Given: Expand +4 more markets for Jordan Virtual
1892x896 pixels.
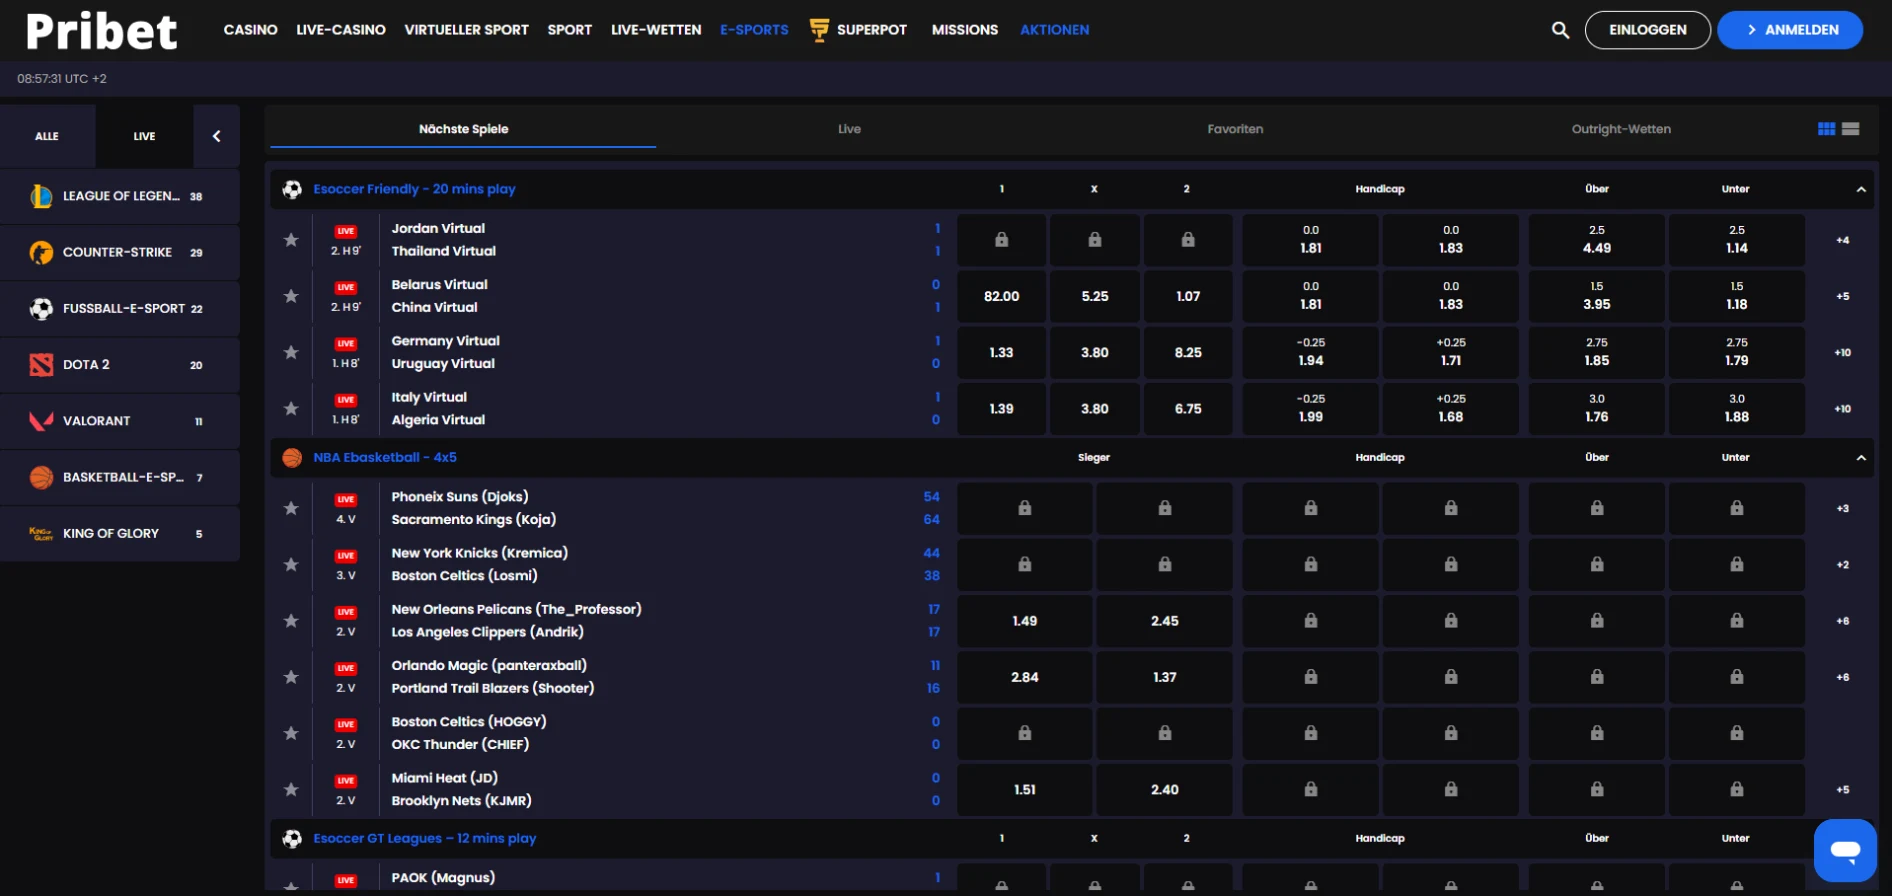Looking at the screenshot, I should [x=1842, y=240].
